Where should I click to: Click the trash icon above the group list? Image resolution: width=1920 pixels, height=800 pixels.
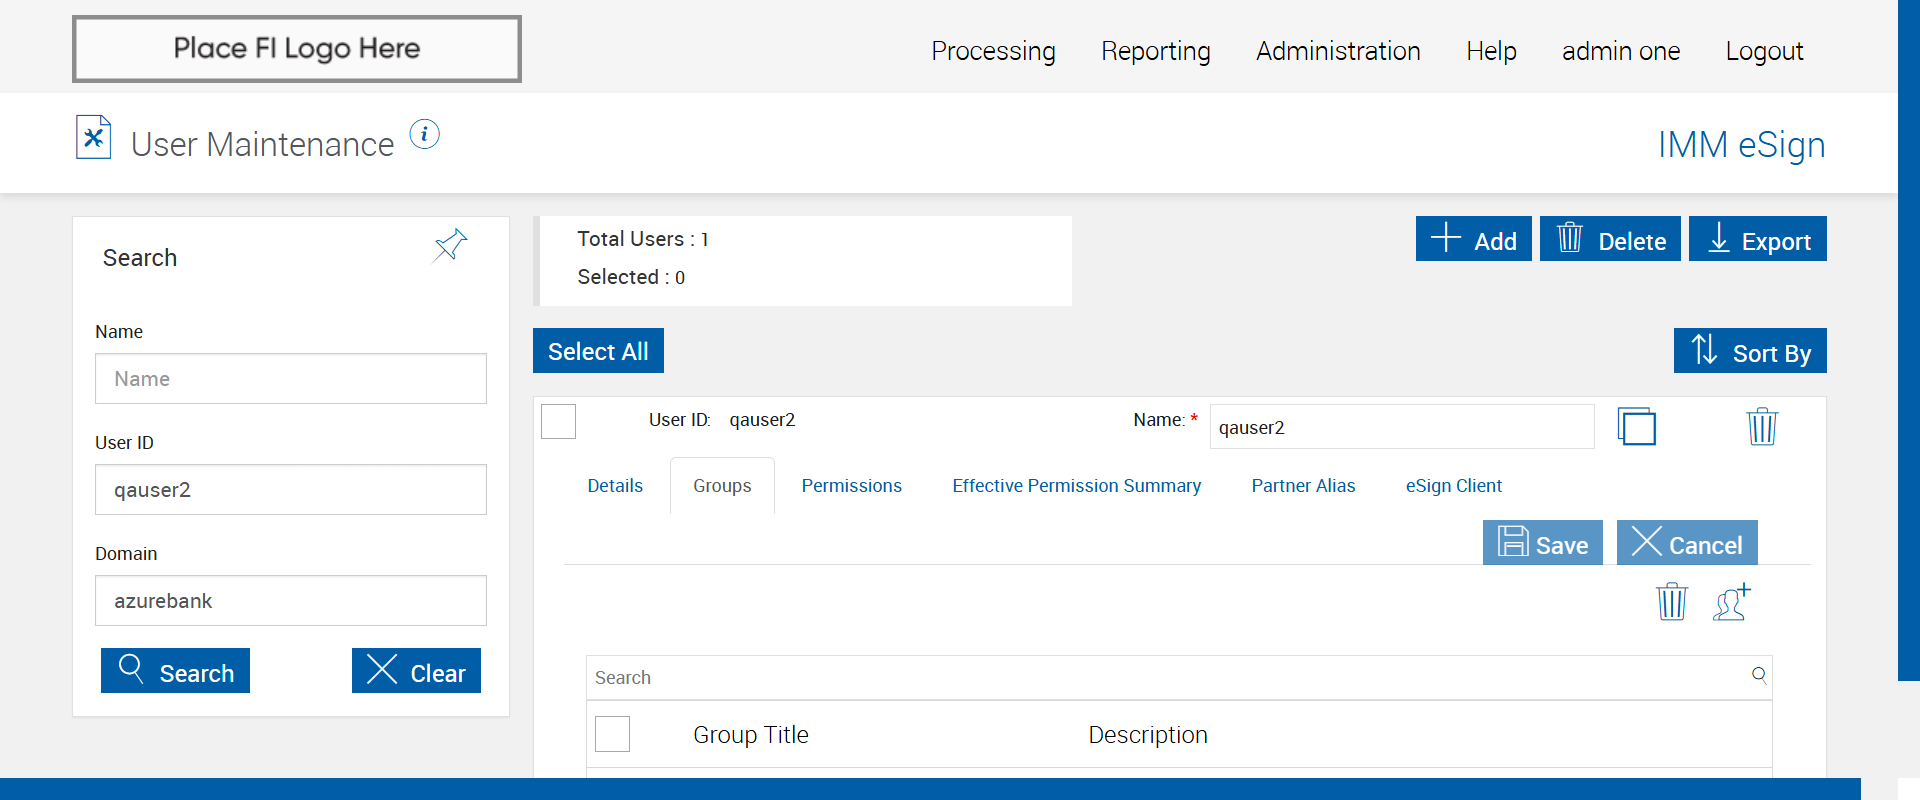point(1671,602)
